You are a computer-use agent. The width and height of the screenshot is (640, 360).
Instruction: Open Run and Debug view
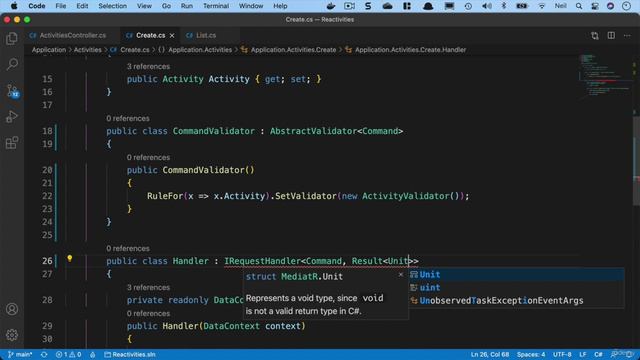click(12, 117)
